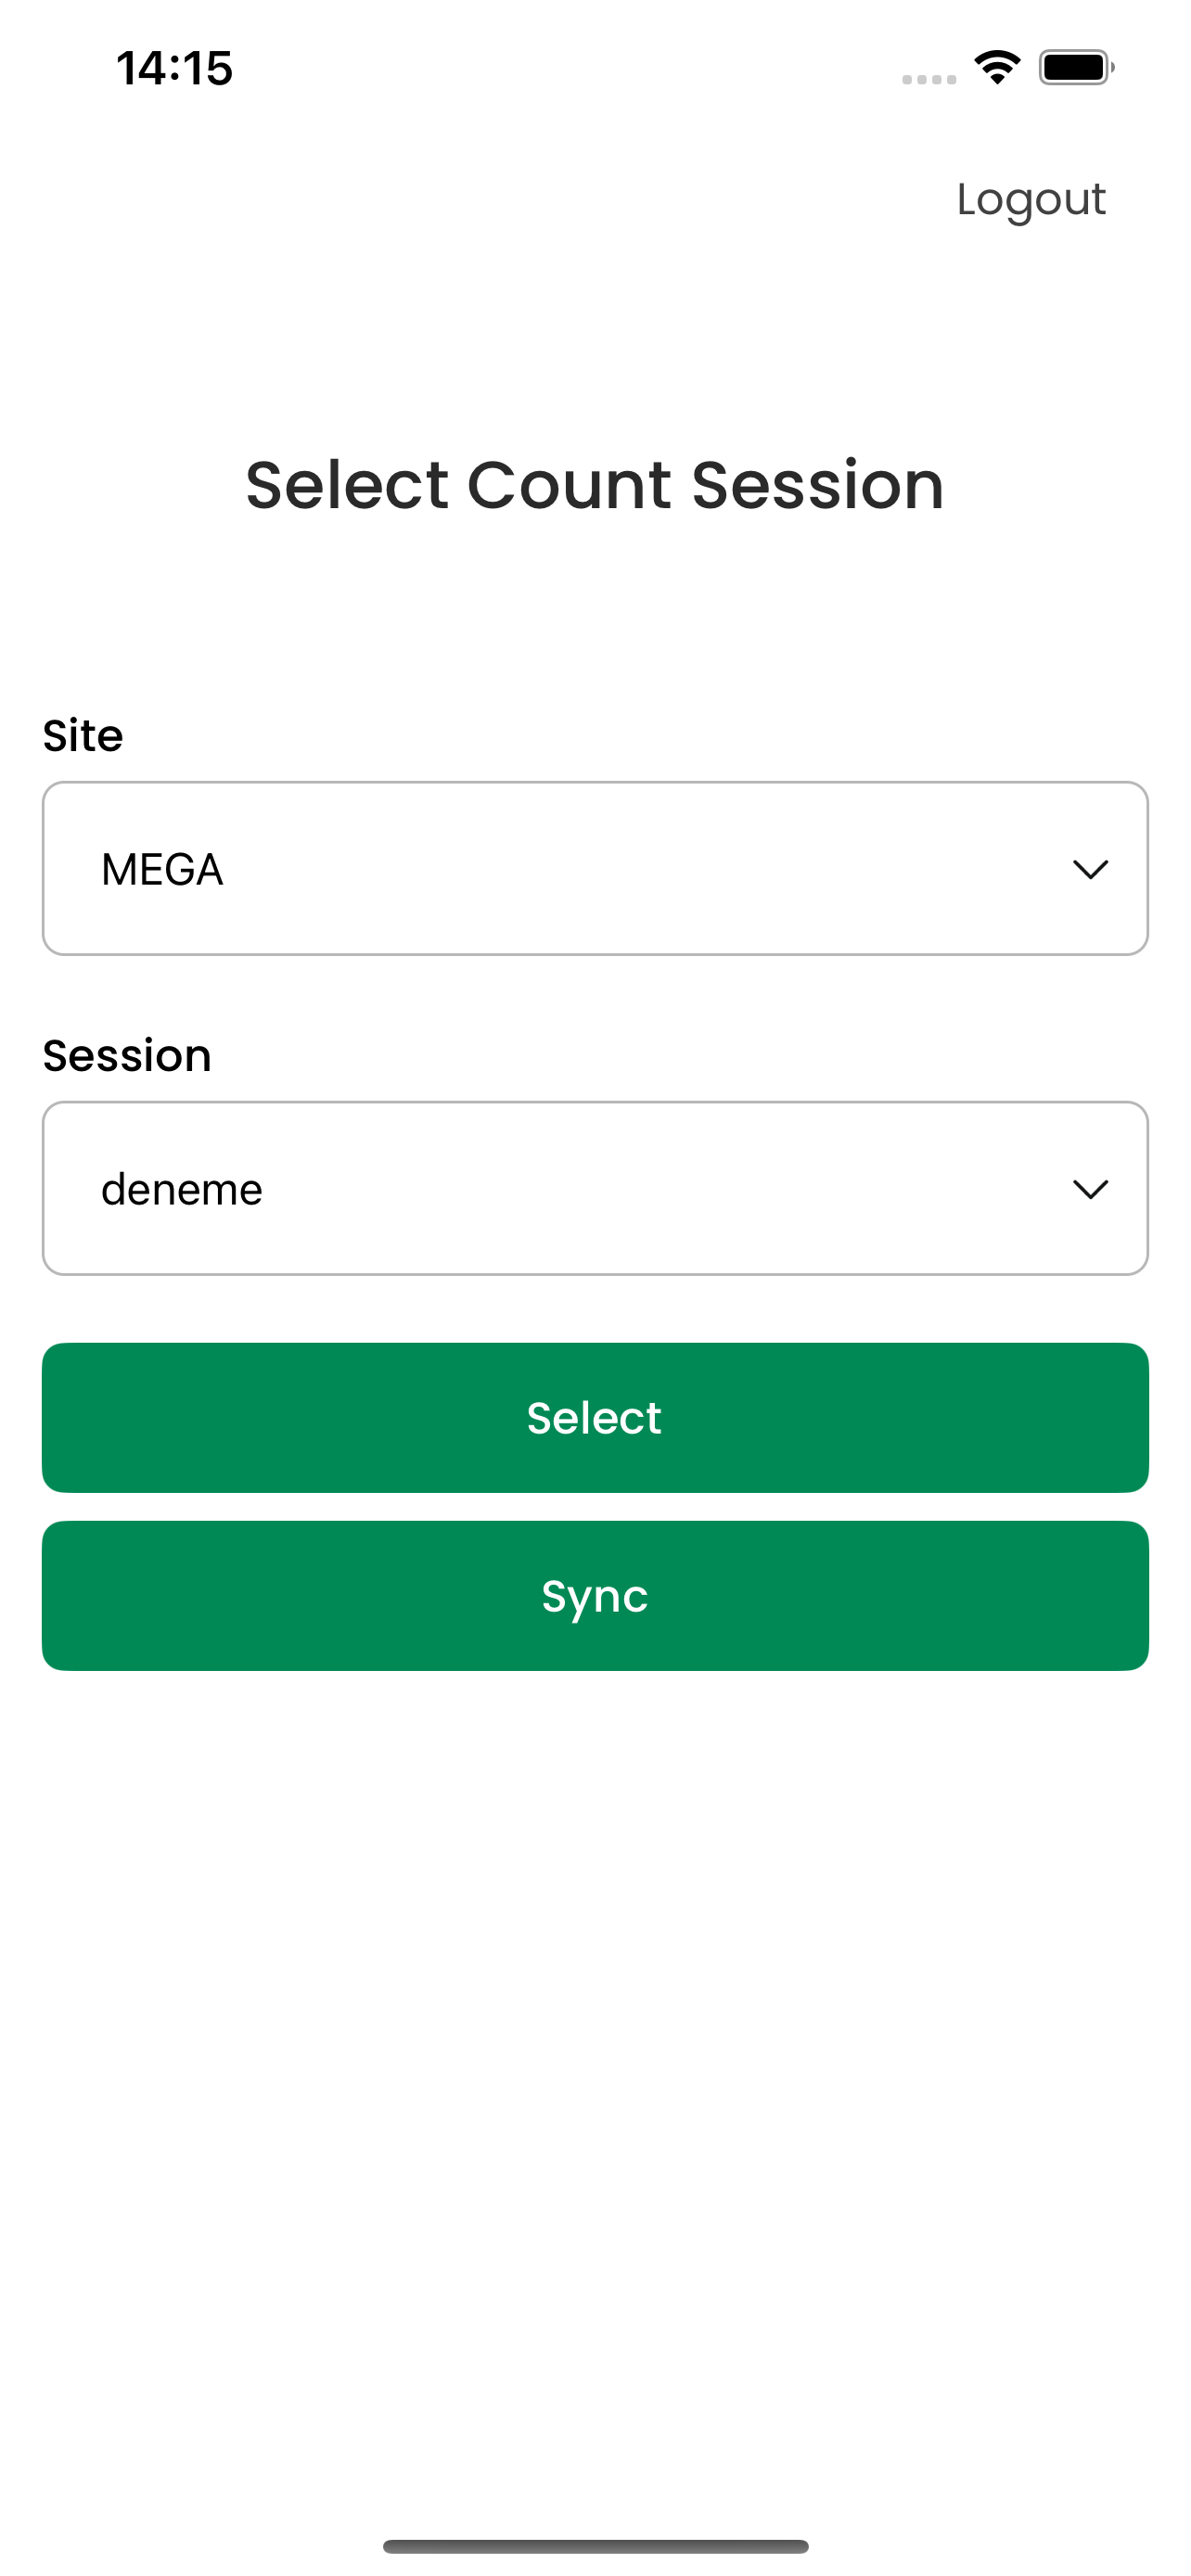Click the MEGA value text
The width and height of the screenshot is (1191, 2576).
[x=162, y=870]
